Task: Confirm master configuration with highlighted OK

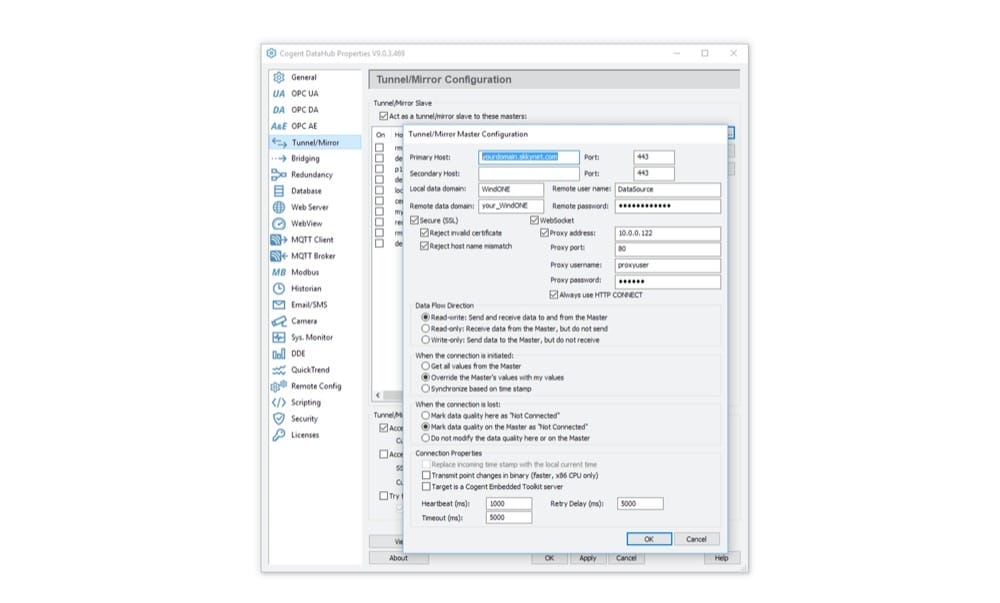Action: 649,539
